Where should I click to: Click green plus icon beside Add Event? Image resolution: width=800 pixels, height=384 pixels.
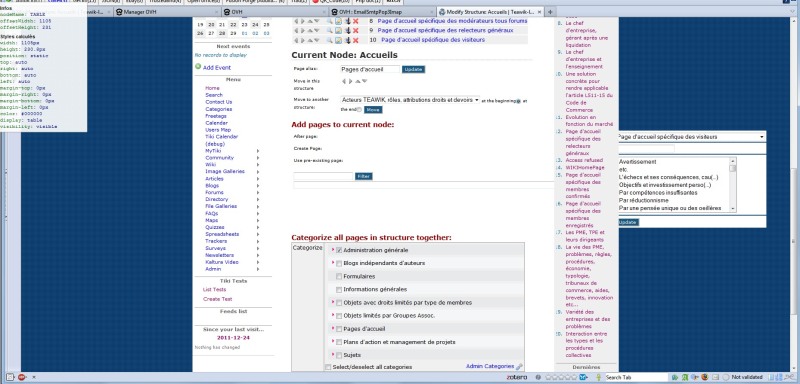[198, 67]
